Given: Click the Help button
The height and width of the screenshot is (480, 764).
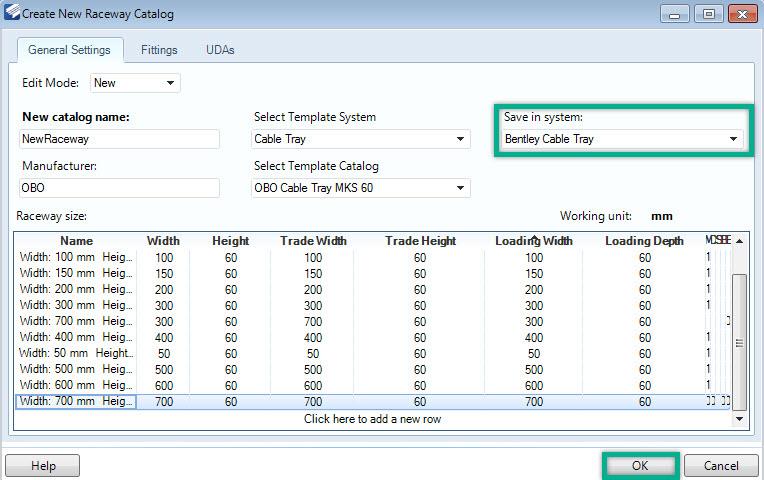Looking at the screenshot, I should click(43, 466).
